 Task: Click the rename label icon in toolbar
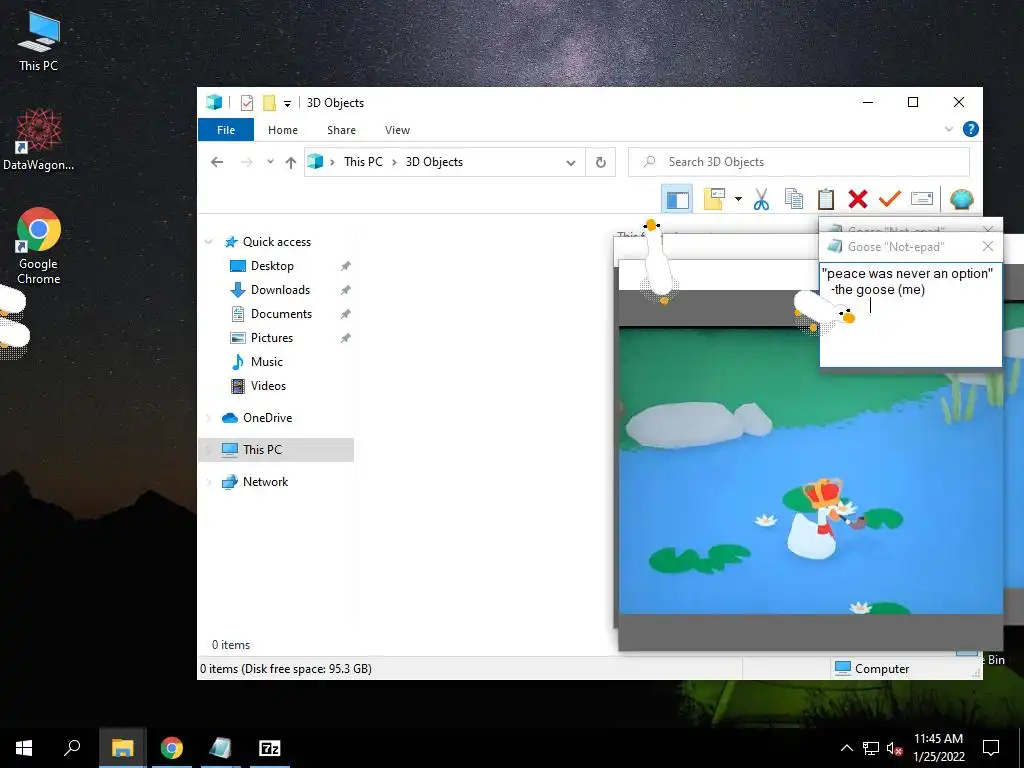click(x=921, y=198)
